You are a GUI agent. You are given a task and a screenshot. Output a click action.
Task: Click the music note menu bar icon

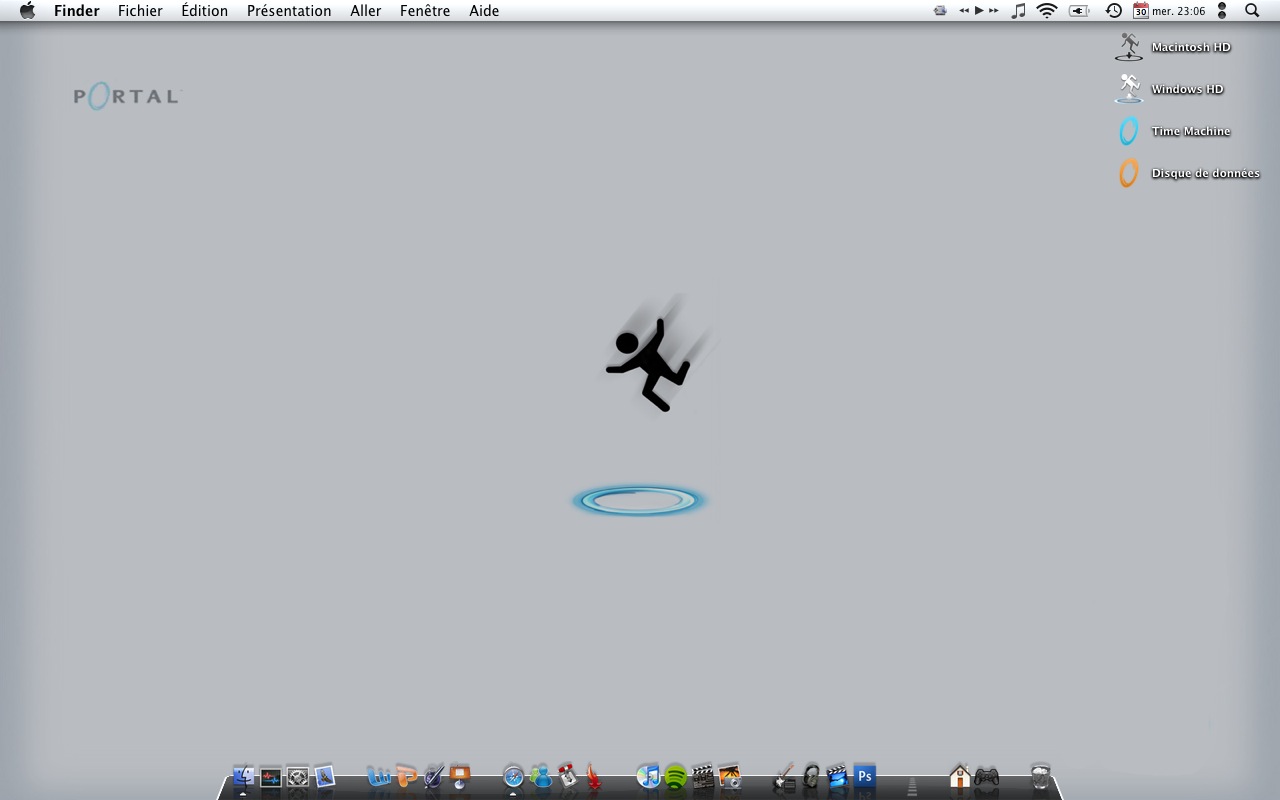point(1018,11)
